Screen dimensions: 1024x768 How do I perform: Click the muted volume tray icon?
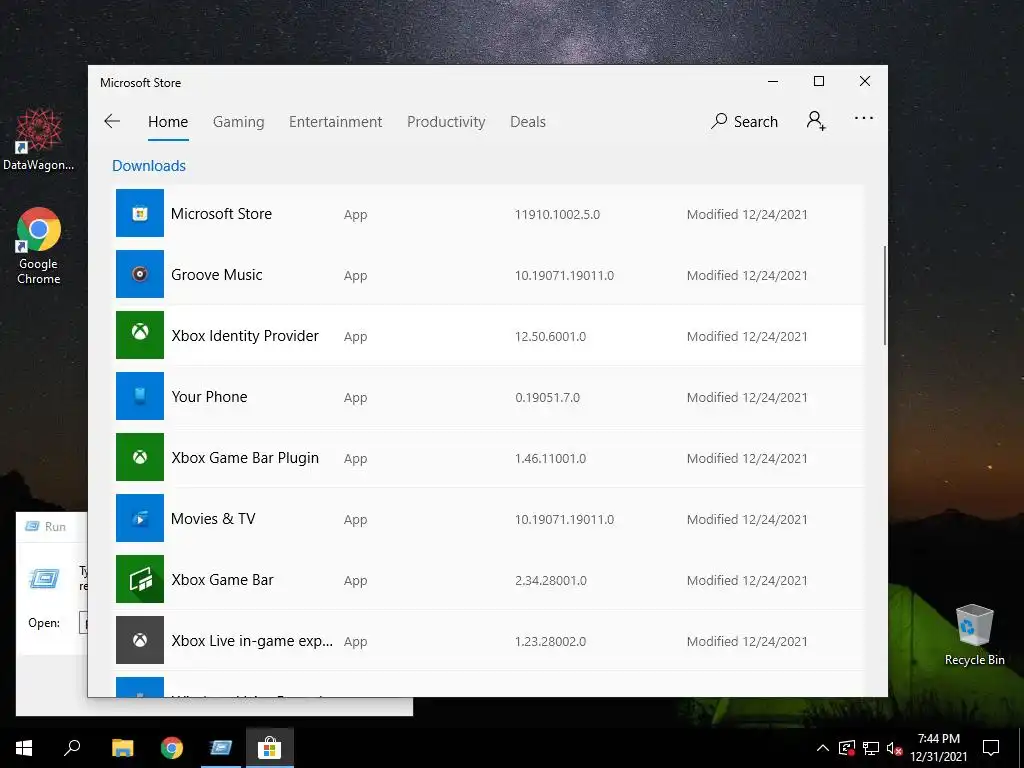point(894,748)
